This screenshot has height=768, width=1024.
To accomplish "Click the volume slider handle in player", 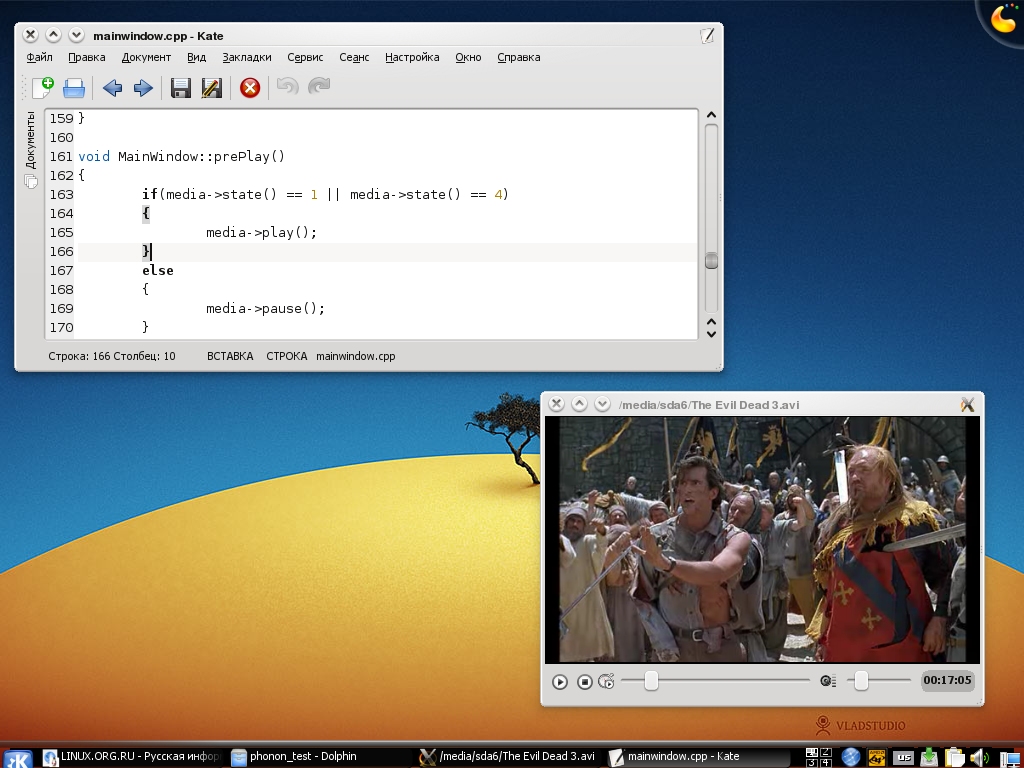I will point(861,680).
